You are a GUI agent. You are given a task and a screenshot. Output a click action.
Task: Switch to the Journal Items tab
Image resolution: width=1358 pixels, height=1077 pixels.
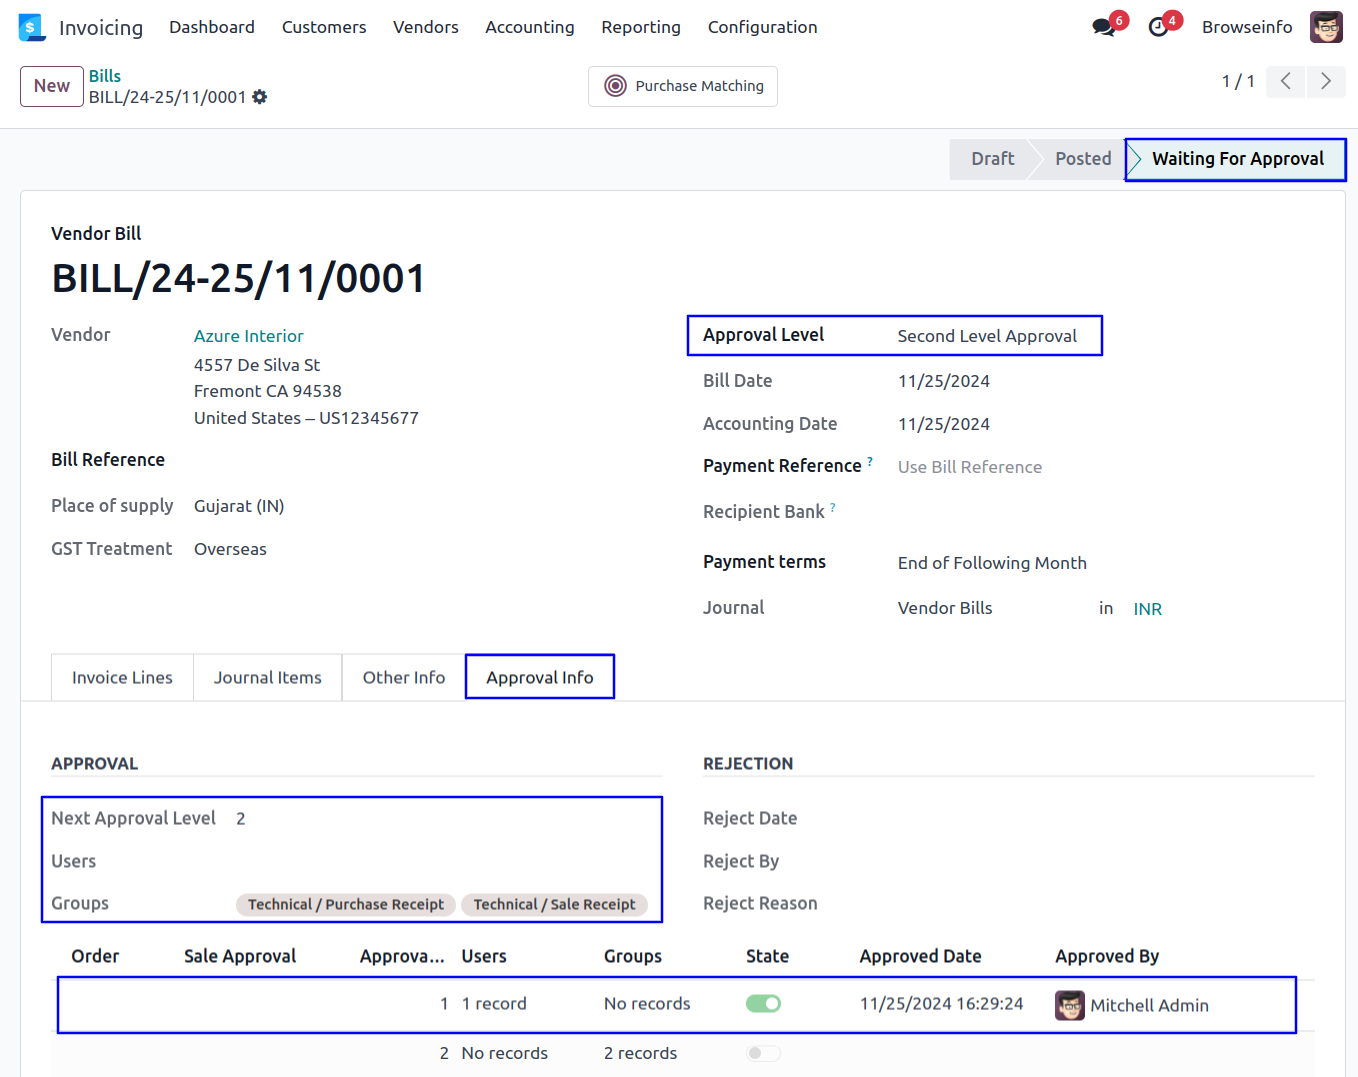pyautogui.click(x=267, y=678)
